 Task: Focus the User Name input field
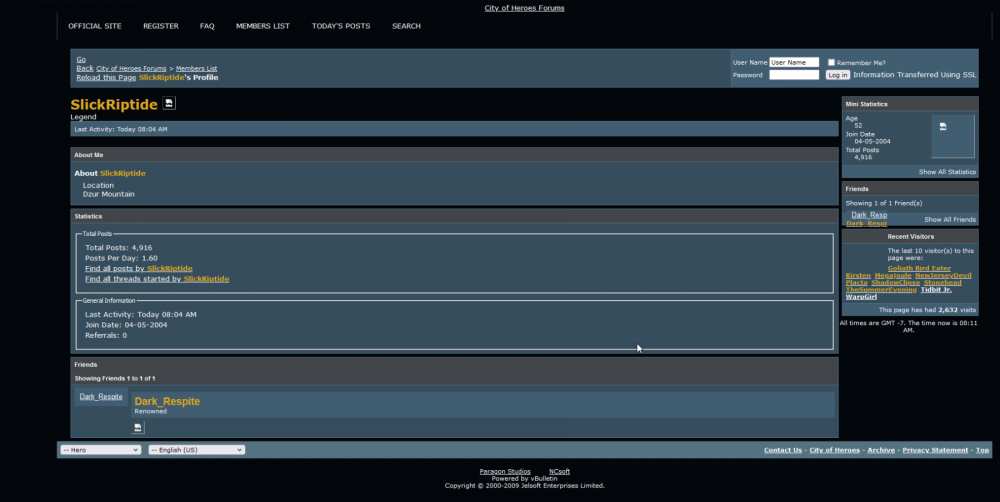click(794, 62)
